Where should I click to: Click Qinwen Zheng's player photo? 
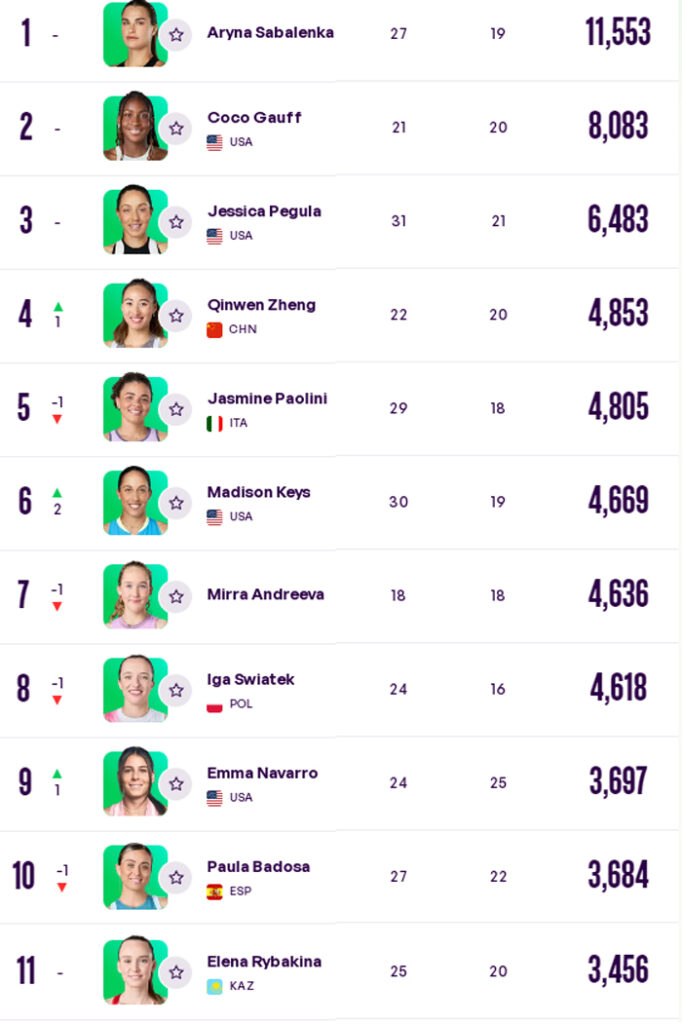135,313
